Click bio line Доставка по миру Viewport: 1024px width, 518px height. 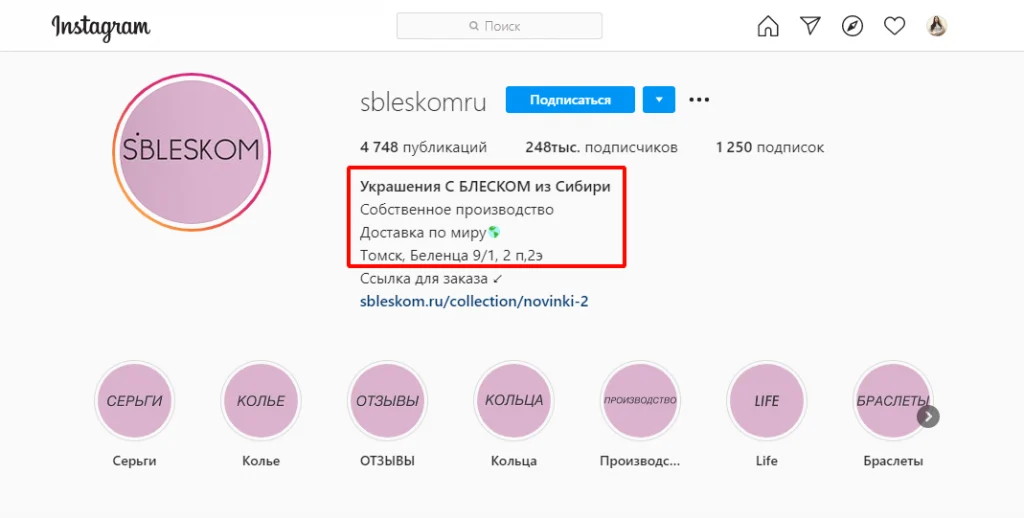click(430, 233)
